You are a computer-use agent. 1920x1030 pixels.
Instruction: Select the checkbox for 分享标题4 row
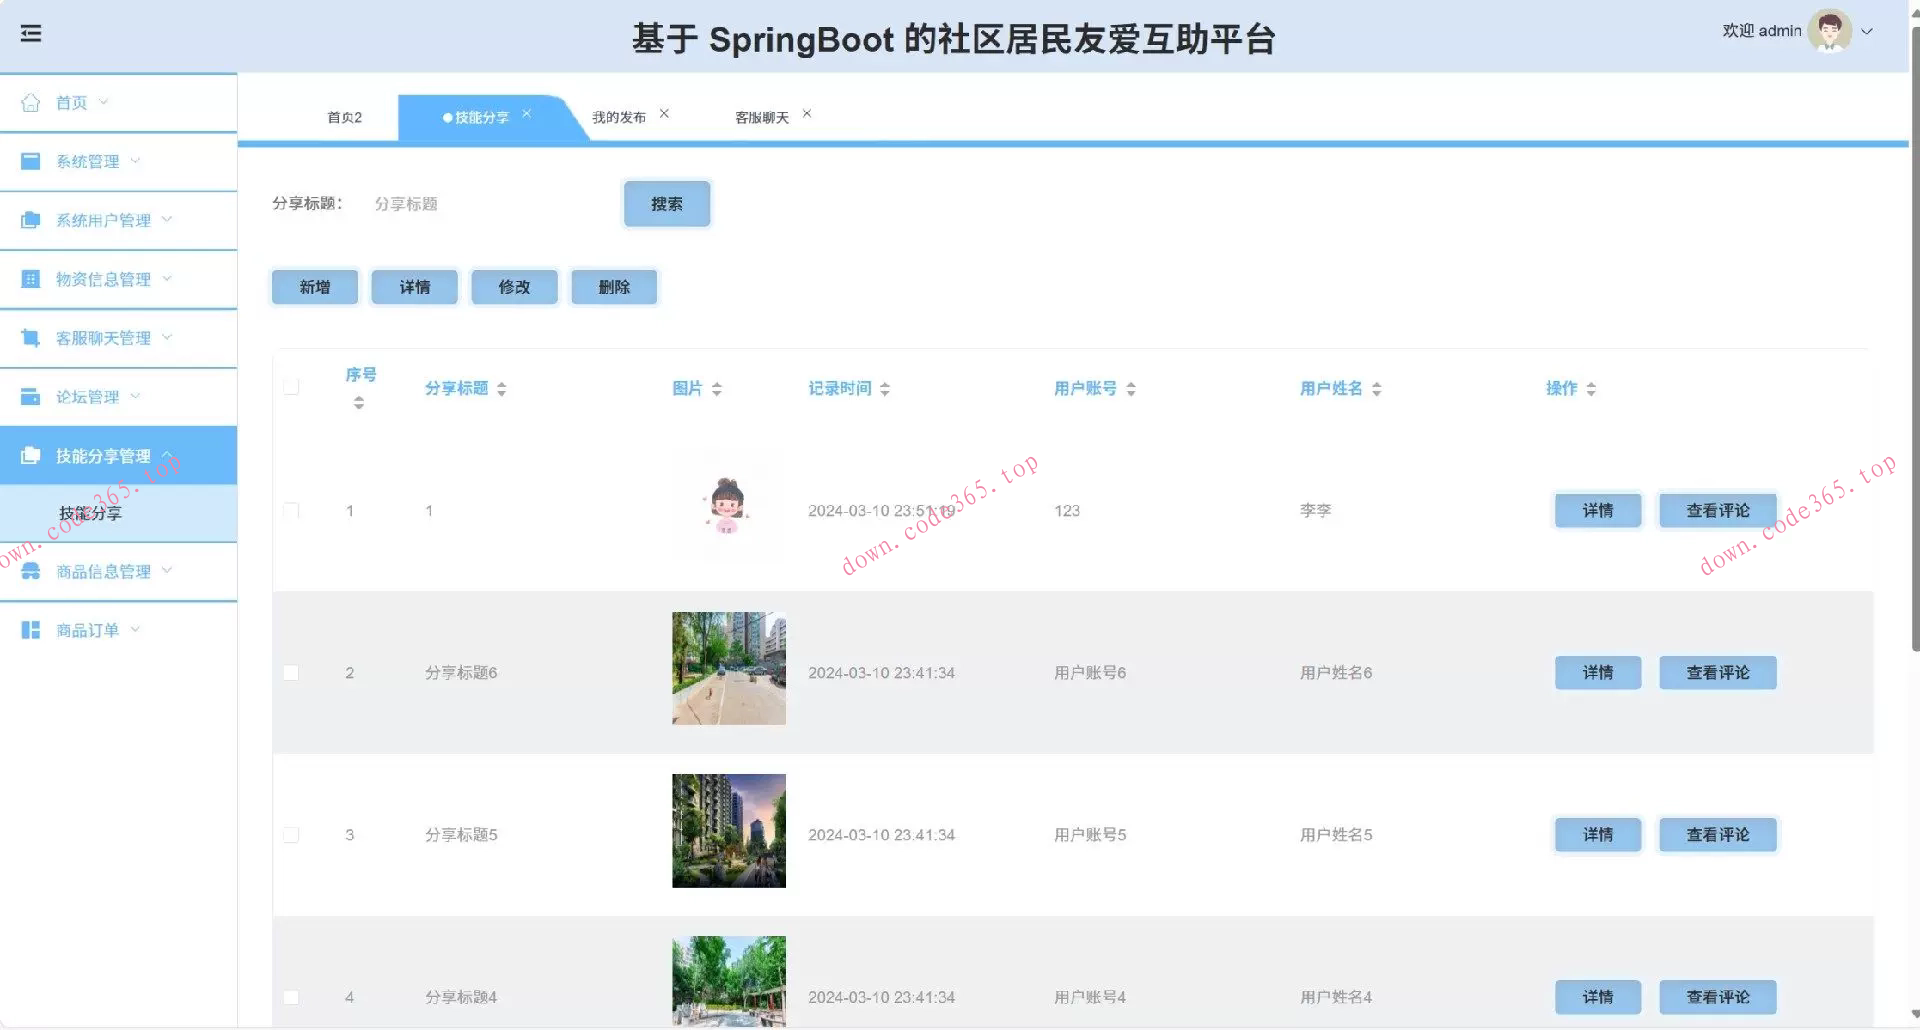pyautogui.click(x=291, y=997)
